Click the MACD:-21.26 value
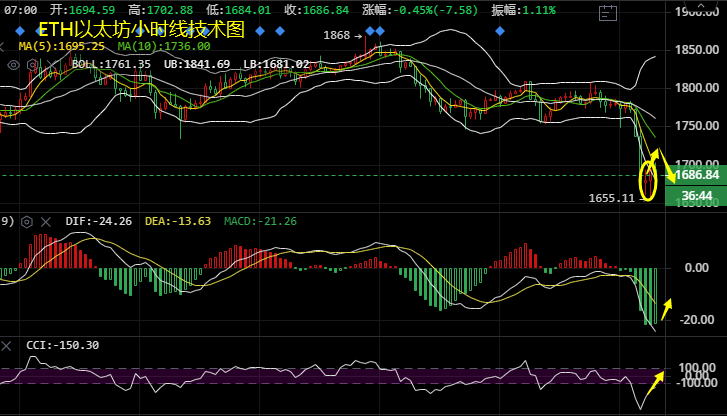 coord(261,221)
